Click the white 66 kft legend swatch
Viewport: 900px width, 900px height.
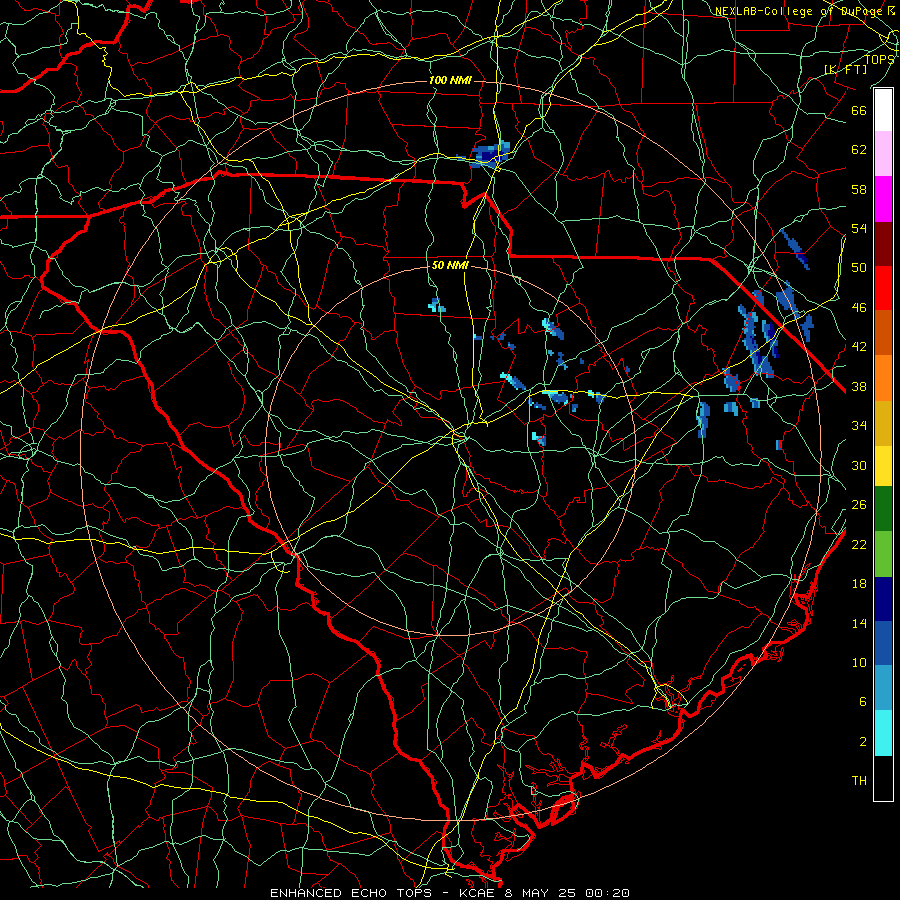click(883, 110)
